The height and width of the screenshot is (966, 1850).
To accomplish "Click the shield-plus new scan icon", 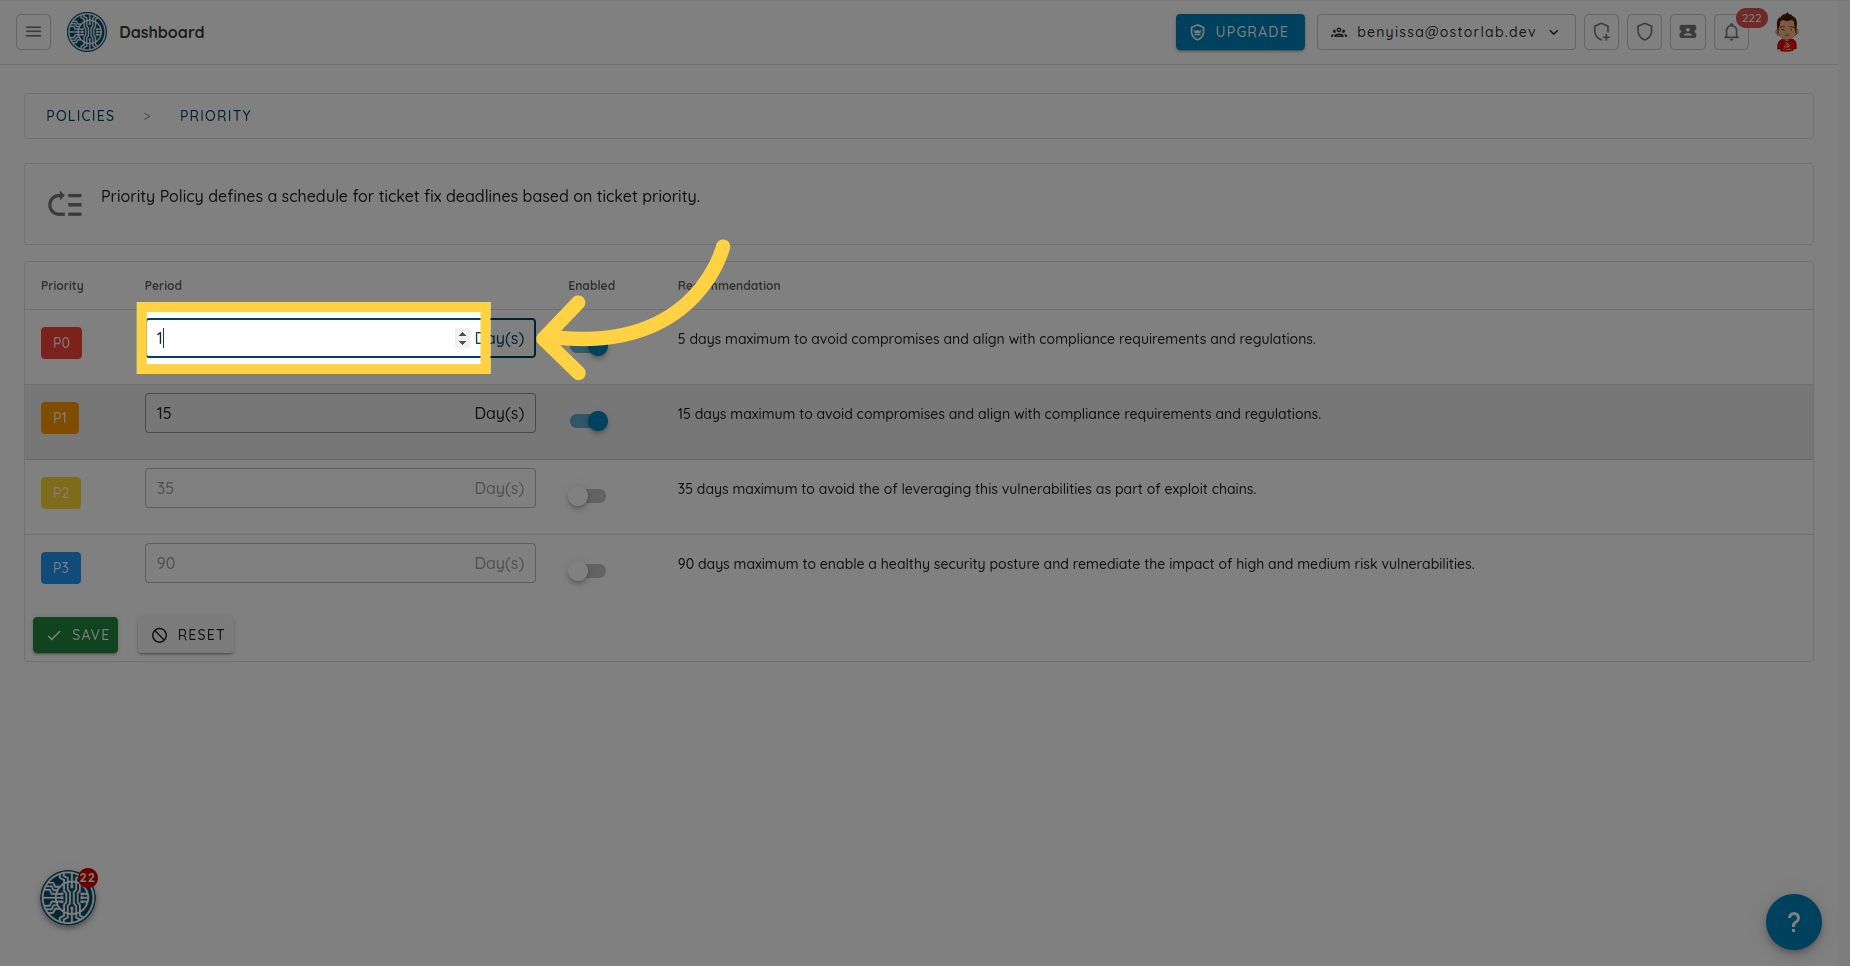I will 1601,32.
